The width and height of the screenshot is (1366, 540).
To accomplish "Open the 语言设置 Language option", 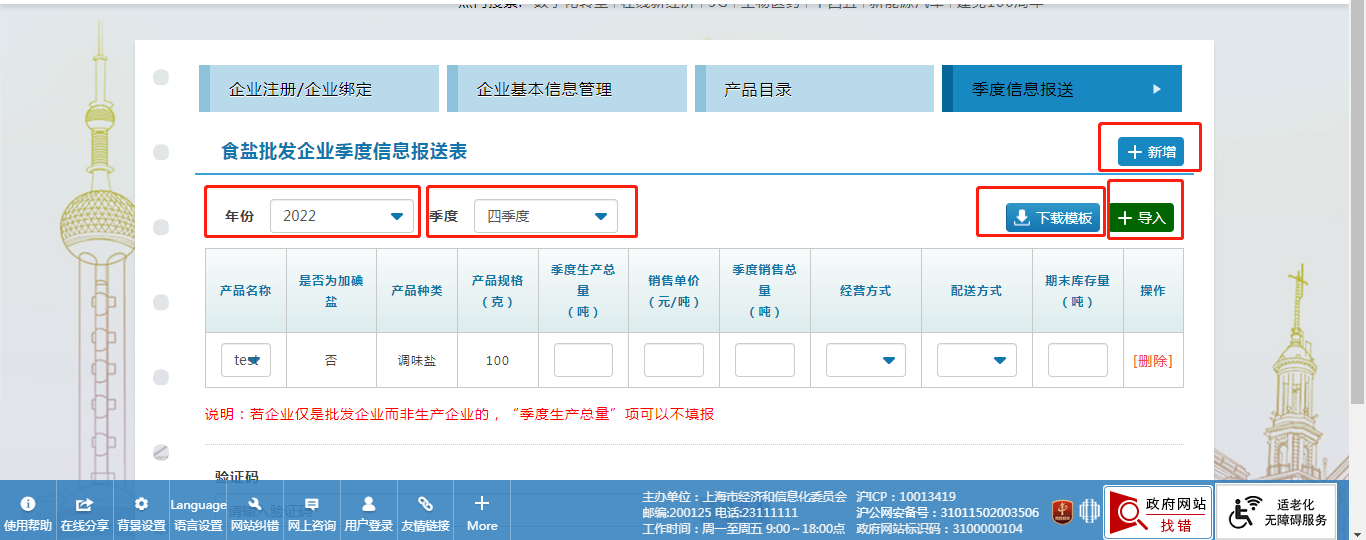I will (198, 514).
